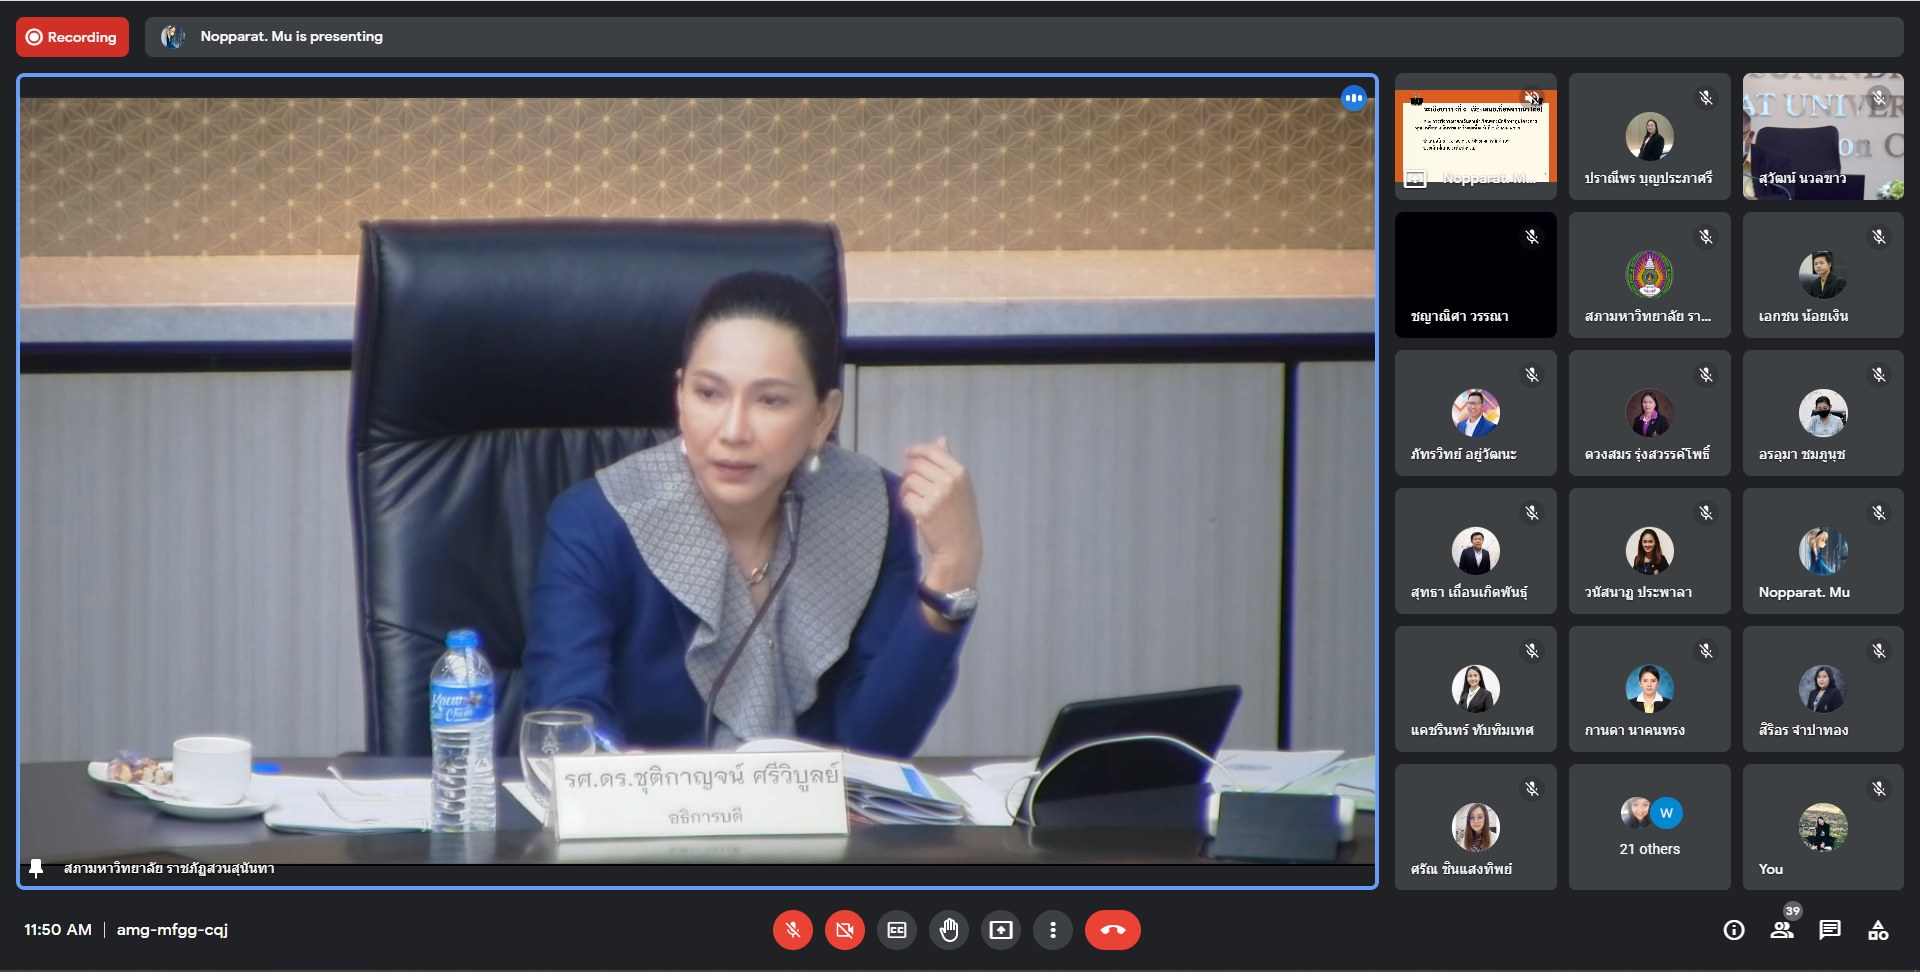1920x972 pixels.
Task: Click the 'Nopparat. Mu is presenting' banner
Action: [291, 37]
